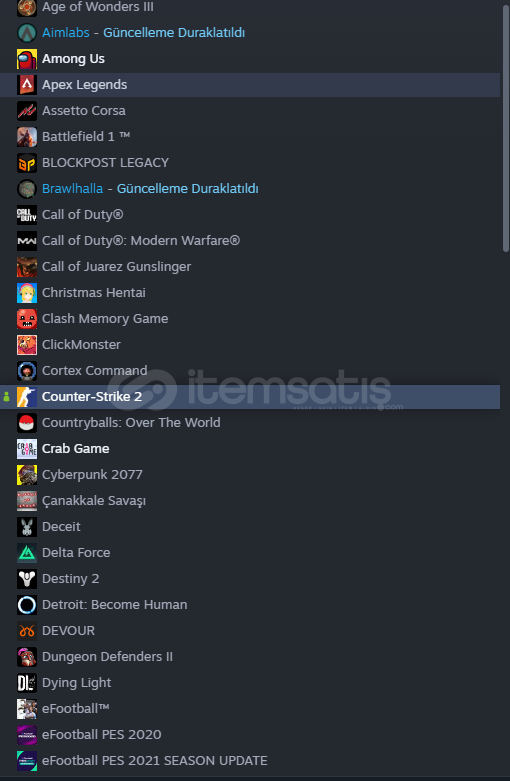This screenshot has height=781, width=510.
Task: Click the Dying Light DL icon
Action: coord(27,683)
